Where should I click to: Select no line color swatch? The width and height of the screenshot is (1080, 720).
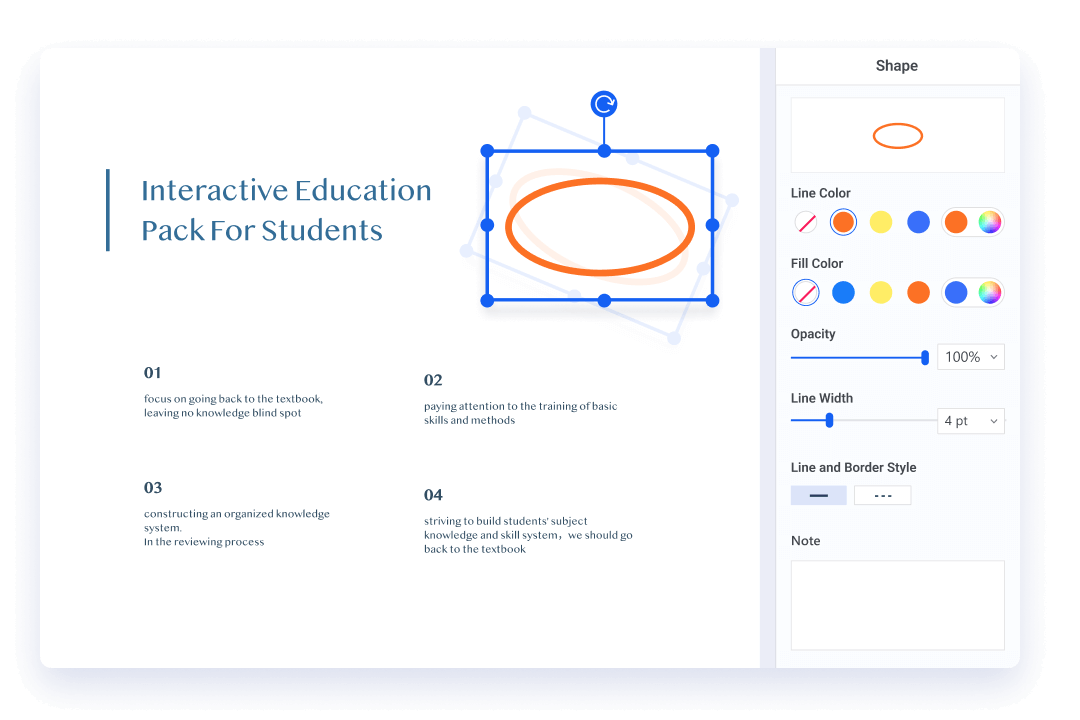(x=806, y=222)
